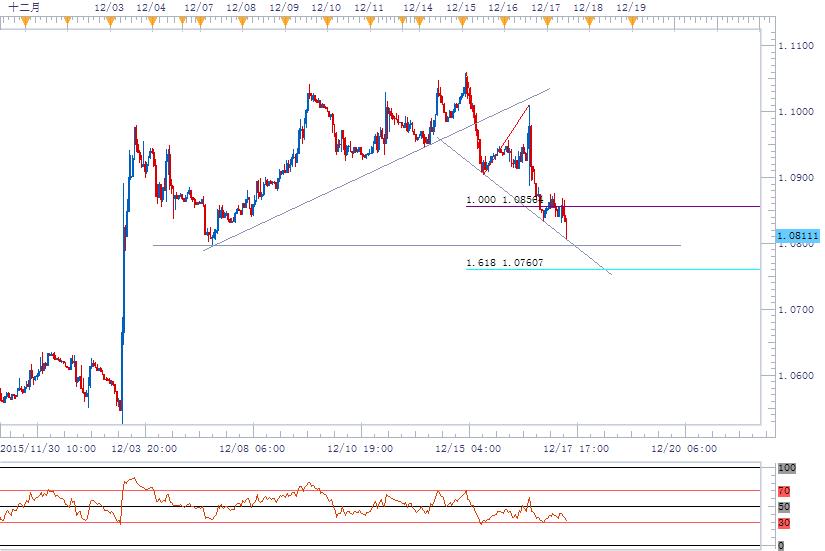Click the orange marker below the 12/03 date

click(x=110, y=22)
